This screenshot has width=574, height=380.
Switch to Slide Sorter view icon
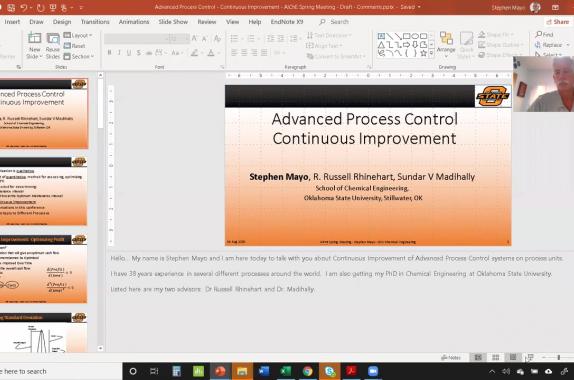pos(496,357)
